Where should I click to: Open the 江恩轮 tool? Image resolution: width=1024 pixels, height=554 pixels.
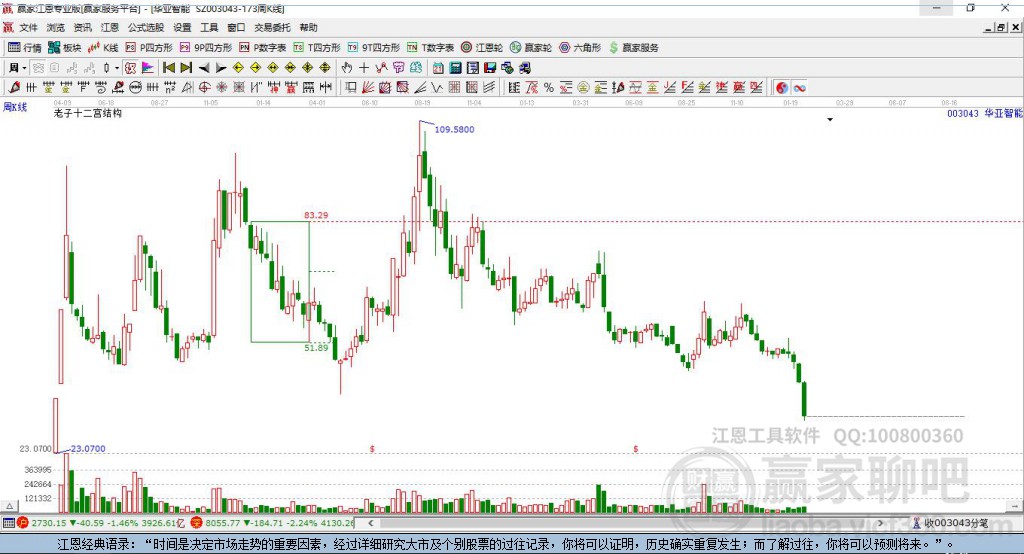(x=482, y=48)
